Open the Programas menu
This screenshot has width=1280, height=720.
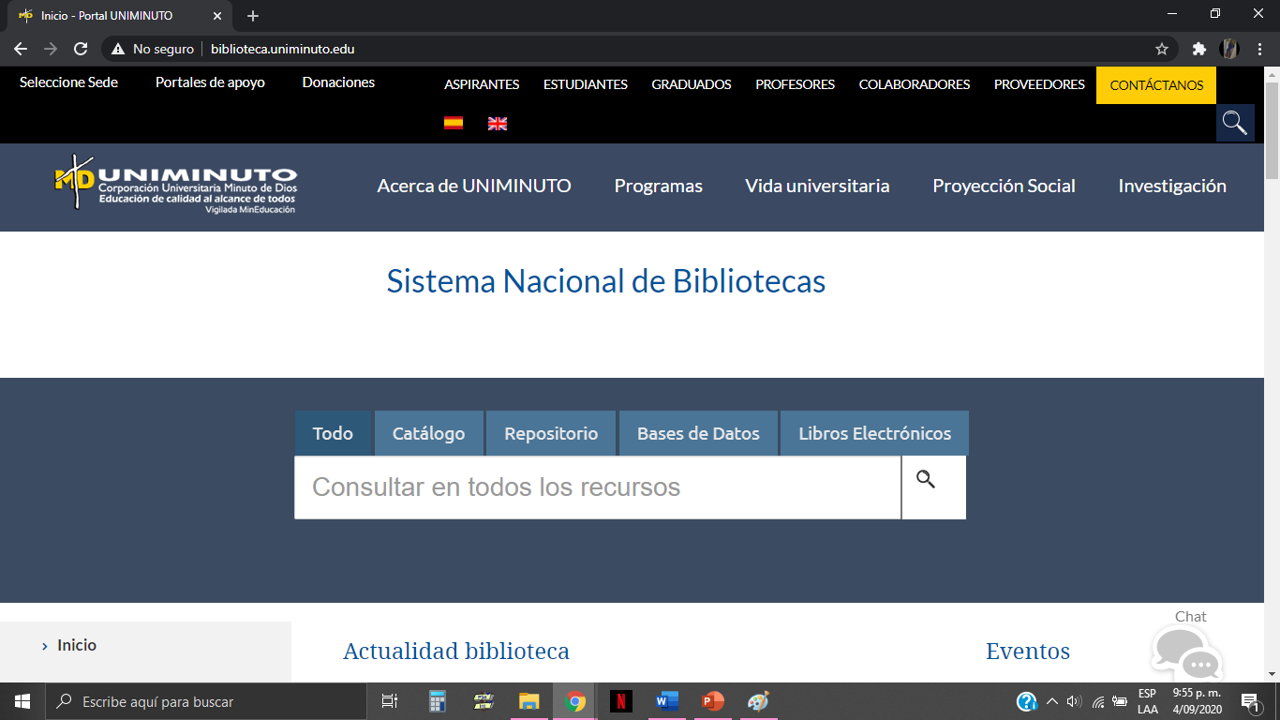[658, 186]
